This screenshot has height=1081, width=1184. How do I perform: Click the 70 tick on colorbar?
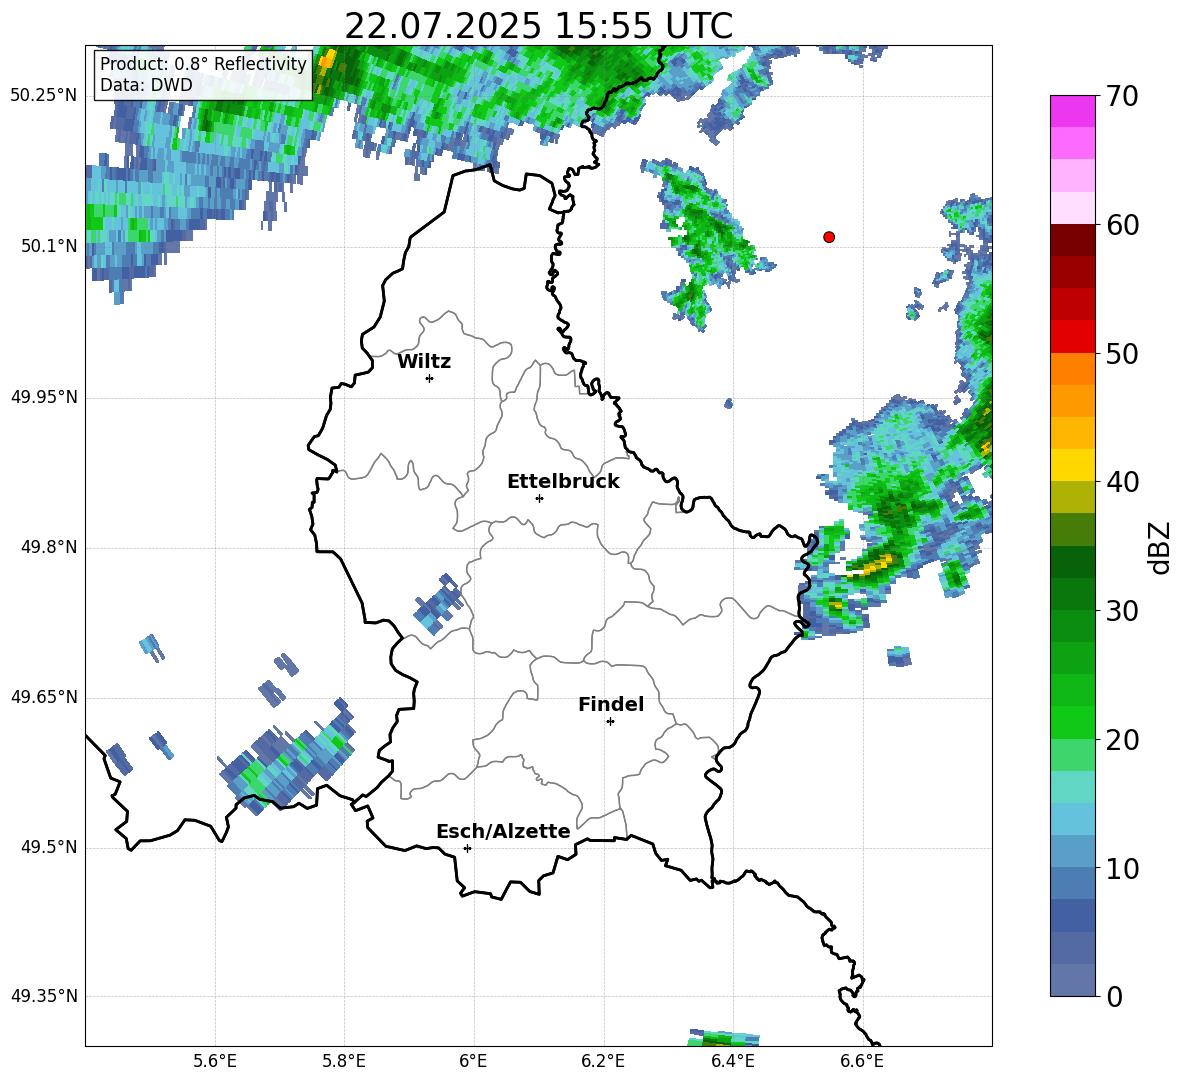pos(1122,96)
